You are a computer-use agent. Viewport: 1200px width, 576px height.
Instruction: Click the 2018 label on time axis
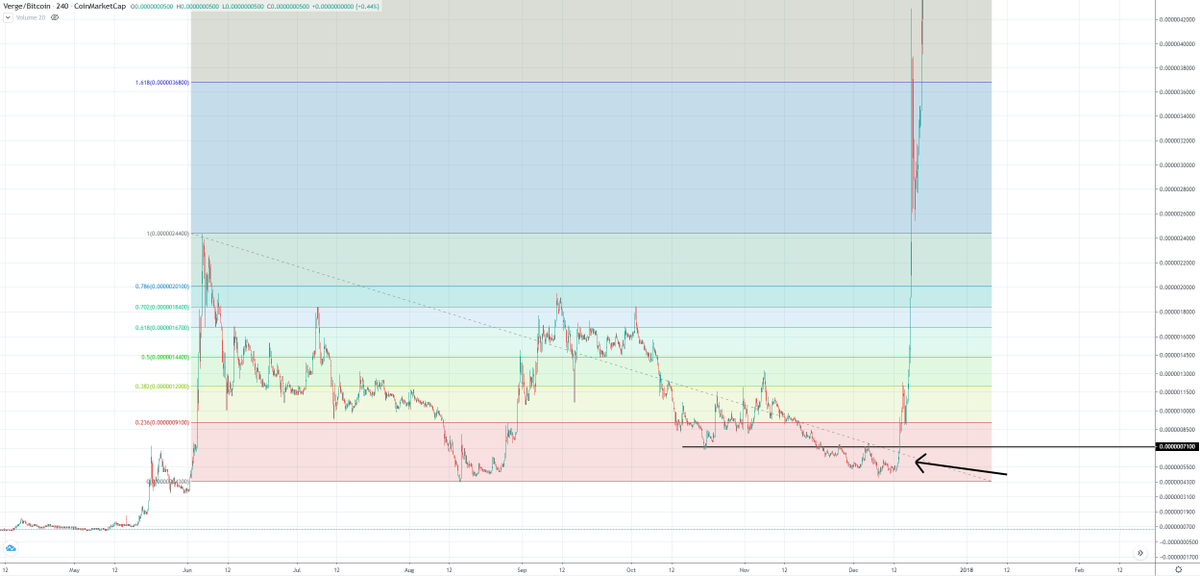pos(966,568)
